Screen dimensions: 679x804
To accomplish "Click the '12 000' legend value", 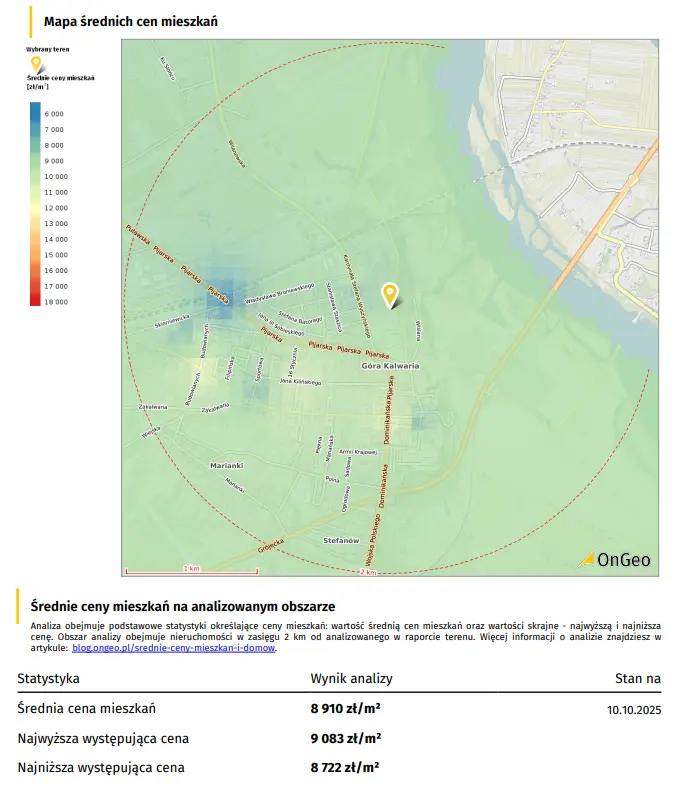I will pyautogui.click(x=56, y=208).
